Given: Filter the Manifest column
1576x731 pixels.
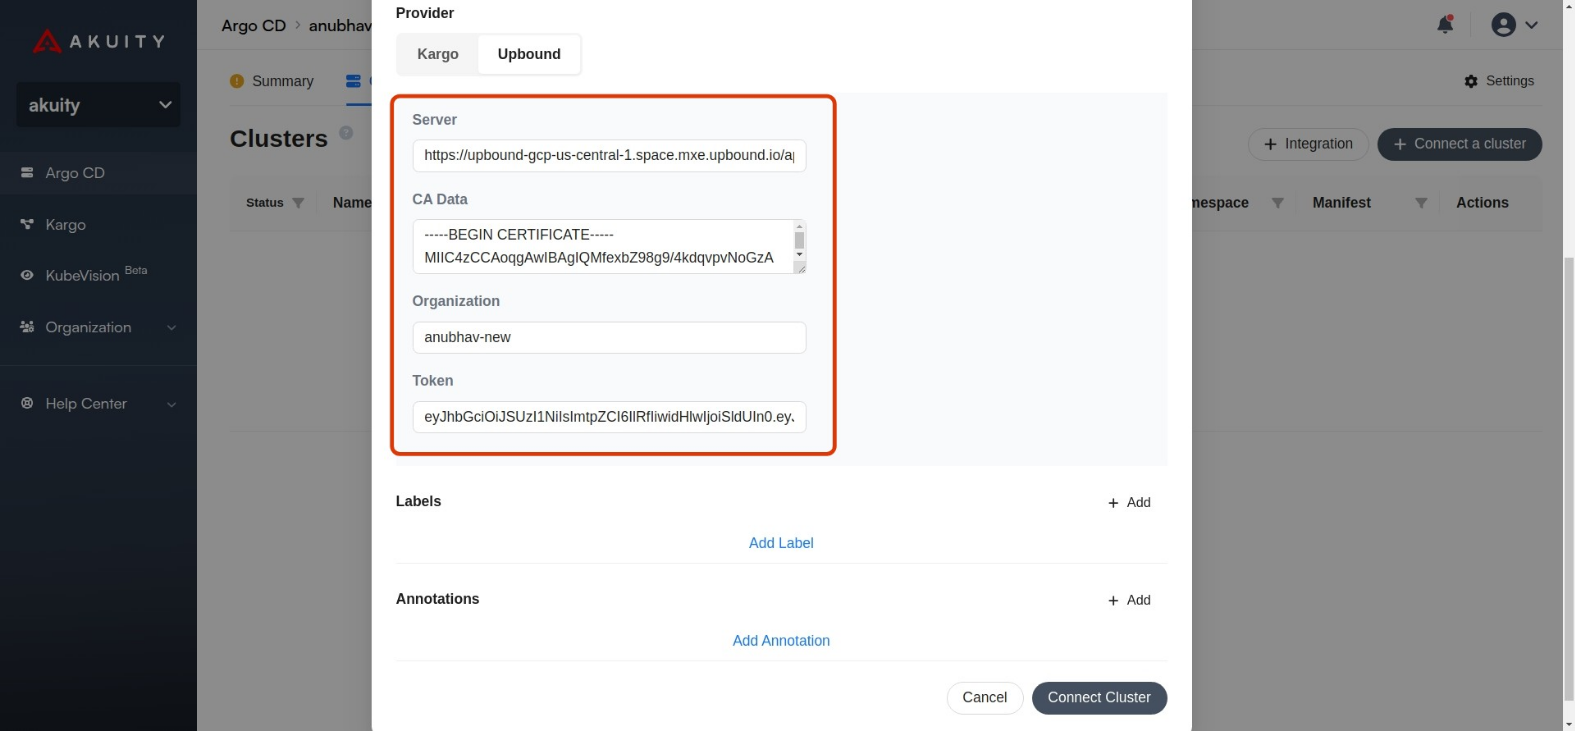Looking at the screenshot, I should [1421, 203].
